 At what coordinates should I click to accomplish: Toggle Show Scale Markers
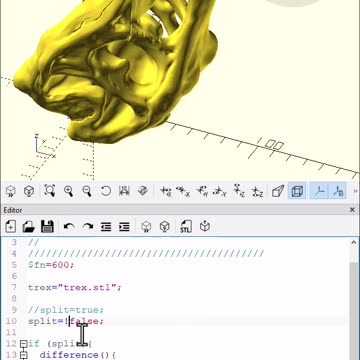(338, 191)
